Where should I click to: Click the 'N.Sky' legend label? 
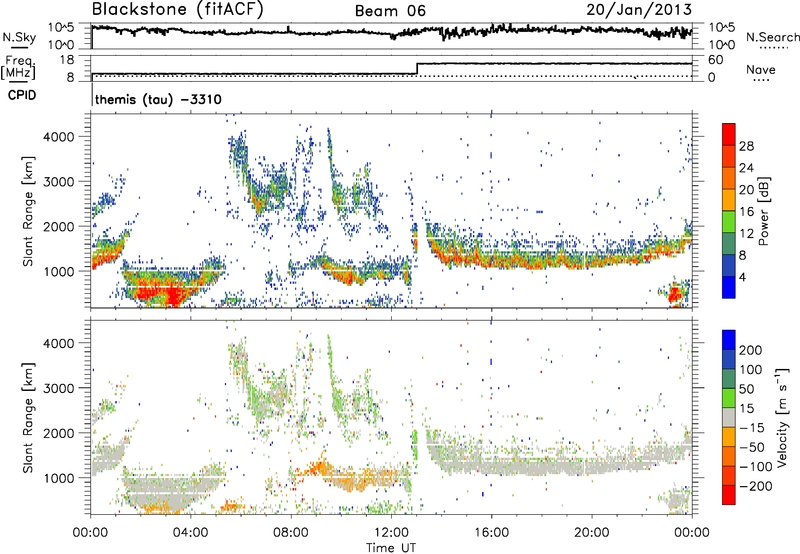click(x=19, y=37)
